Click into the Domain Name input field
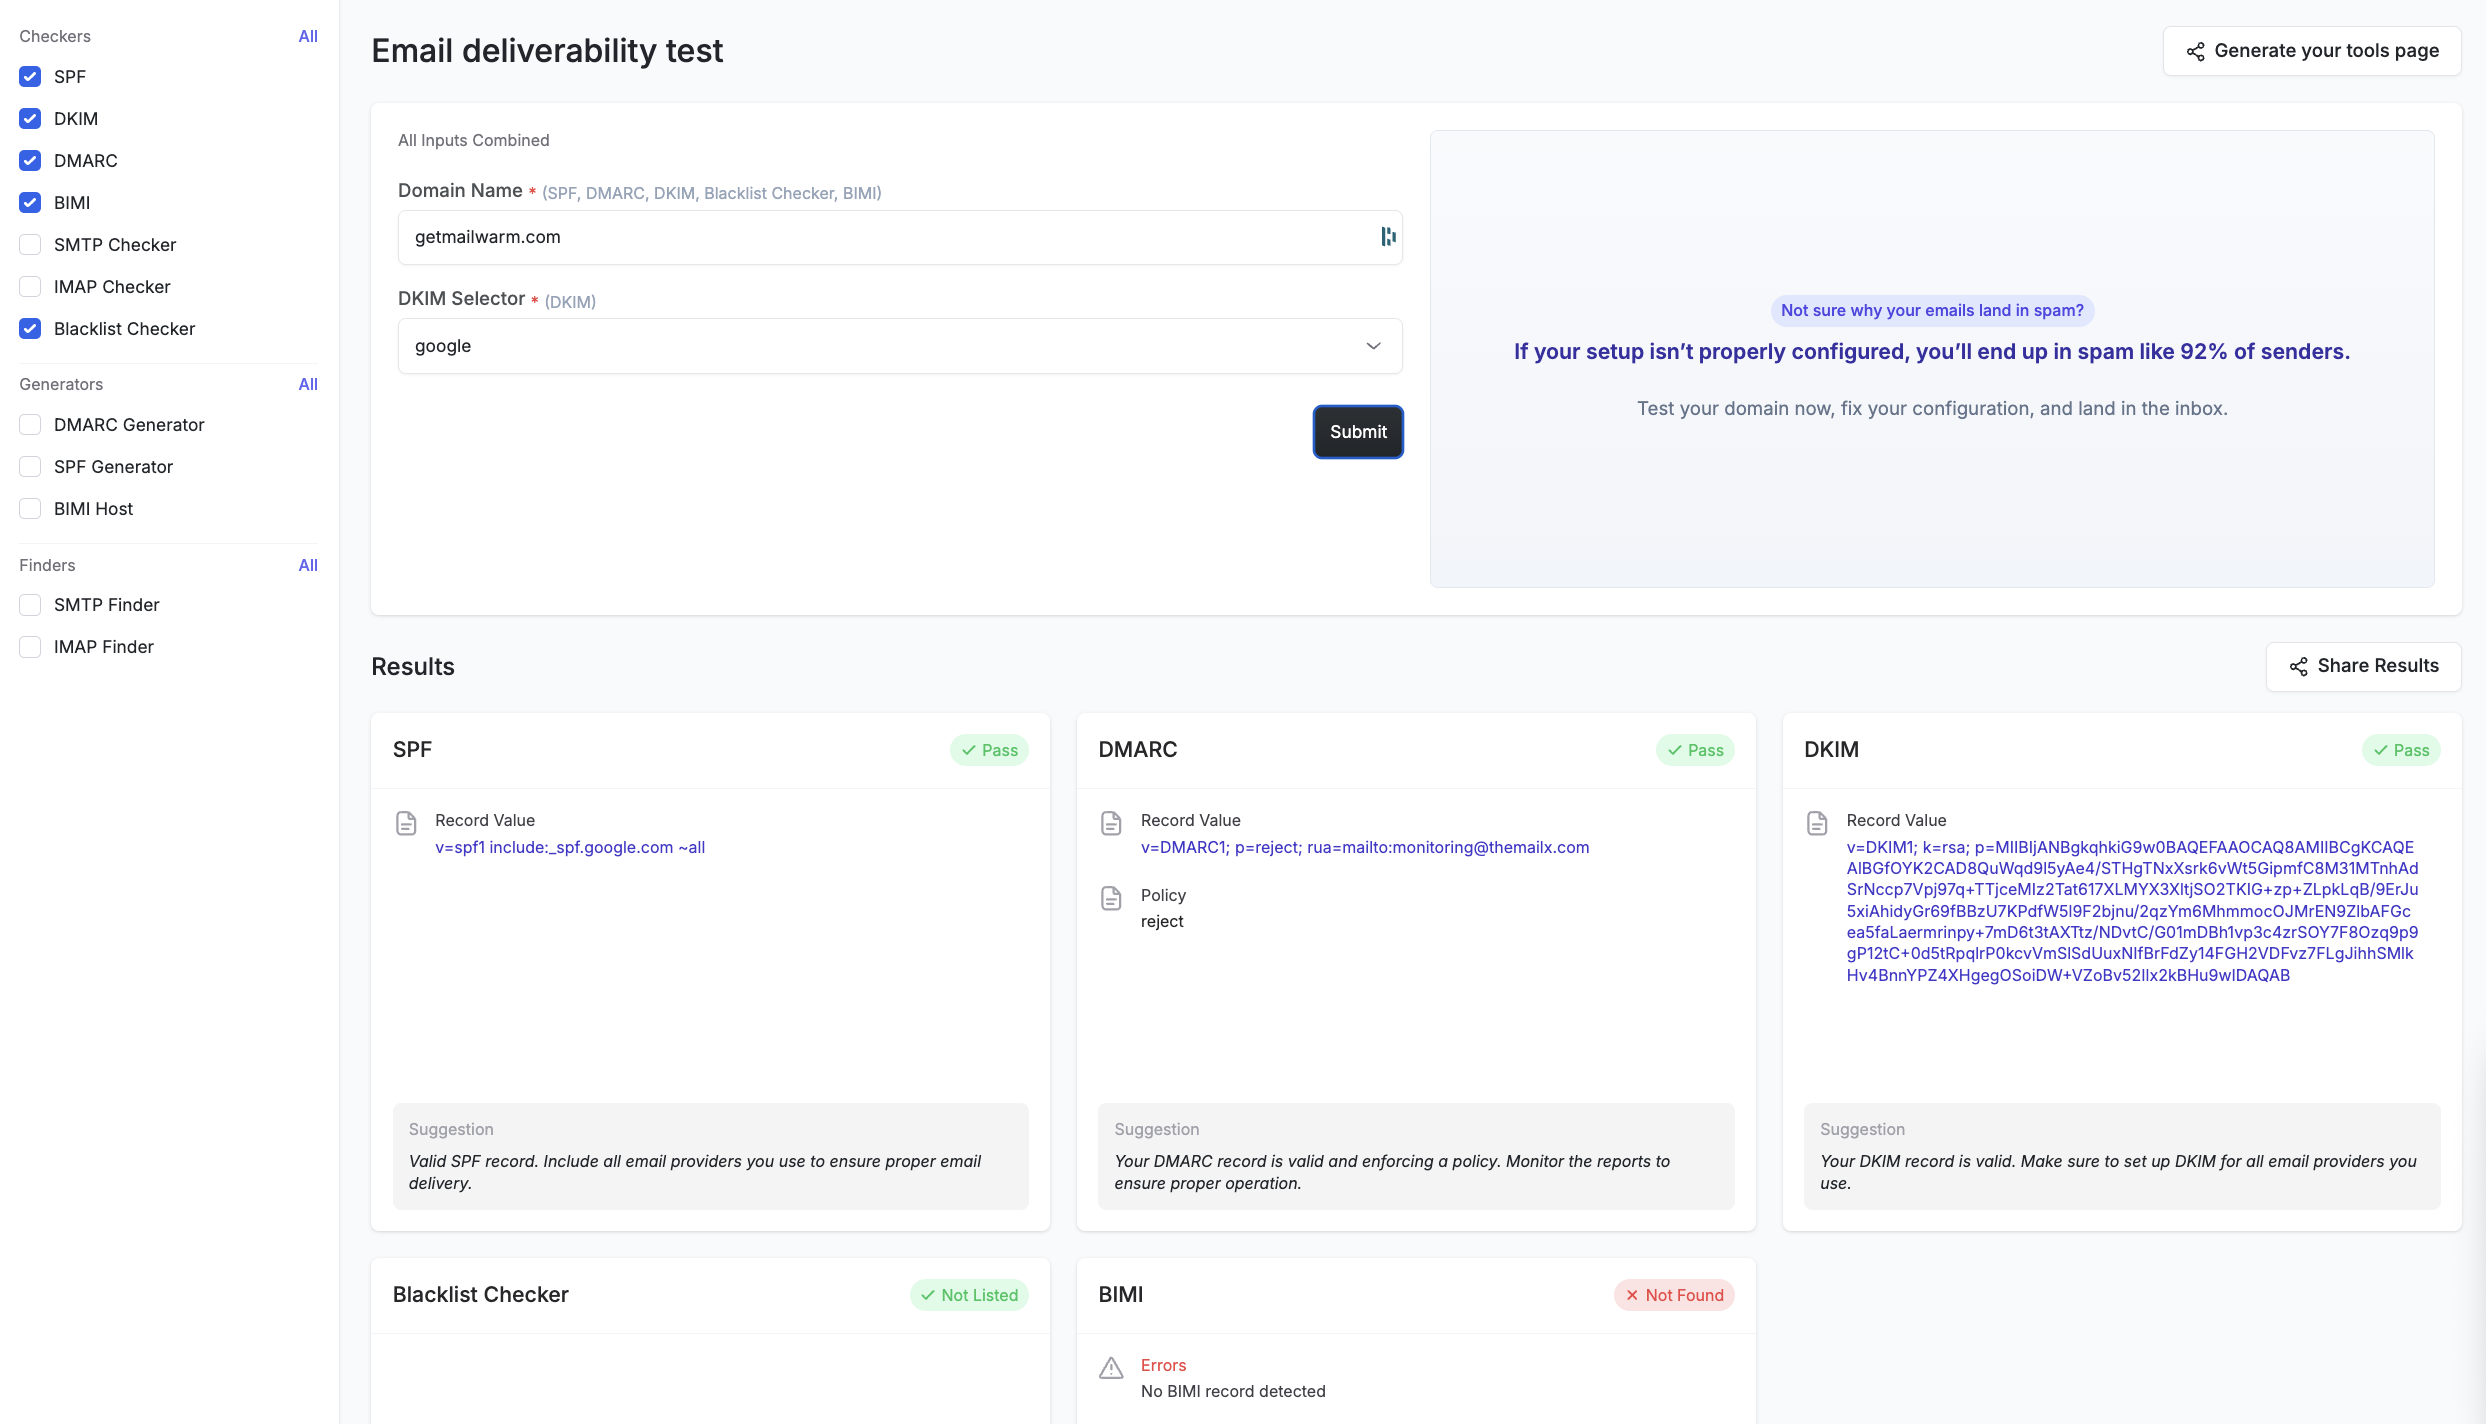The height and width of the screenshot is (1424, 2486). coord(880,237)
